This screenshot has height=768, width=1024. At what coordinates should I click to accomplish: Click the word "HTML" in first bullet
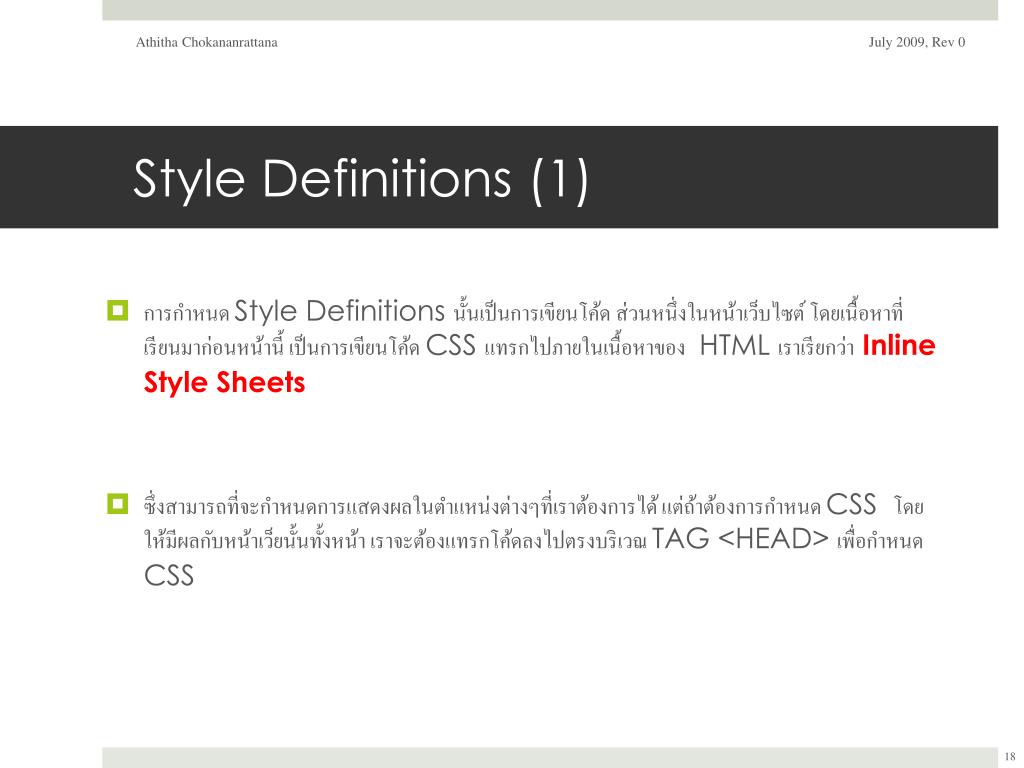[734, 345]
